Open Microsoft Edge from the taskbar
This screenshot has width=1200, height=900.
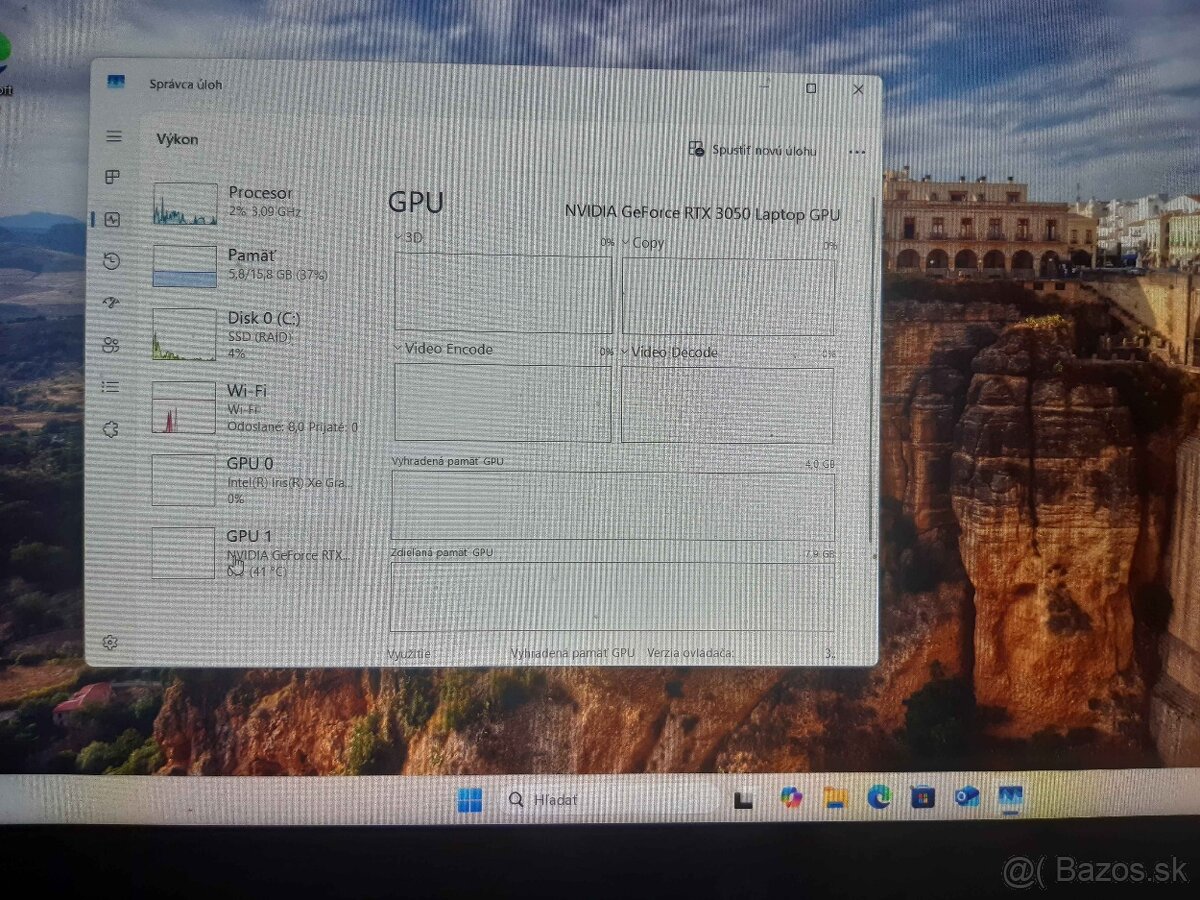pos(880,799)
